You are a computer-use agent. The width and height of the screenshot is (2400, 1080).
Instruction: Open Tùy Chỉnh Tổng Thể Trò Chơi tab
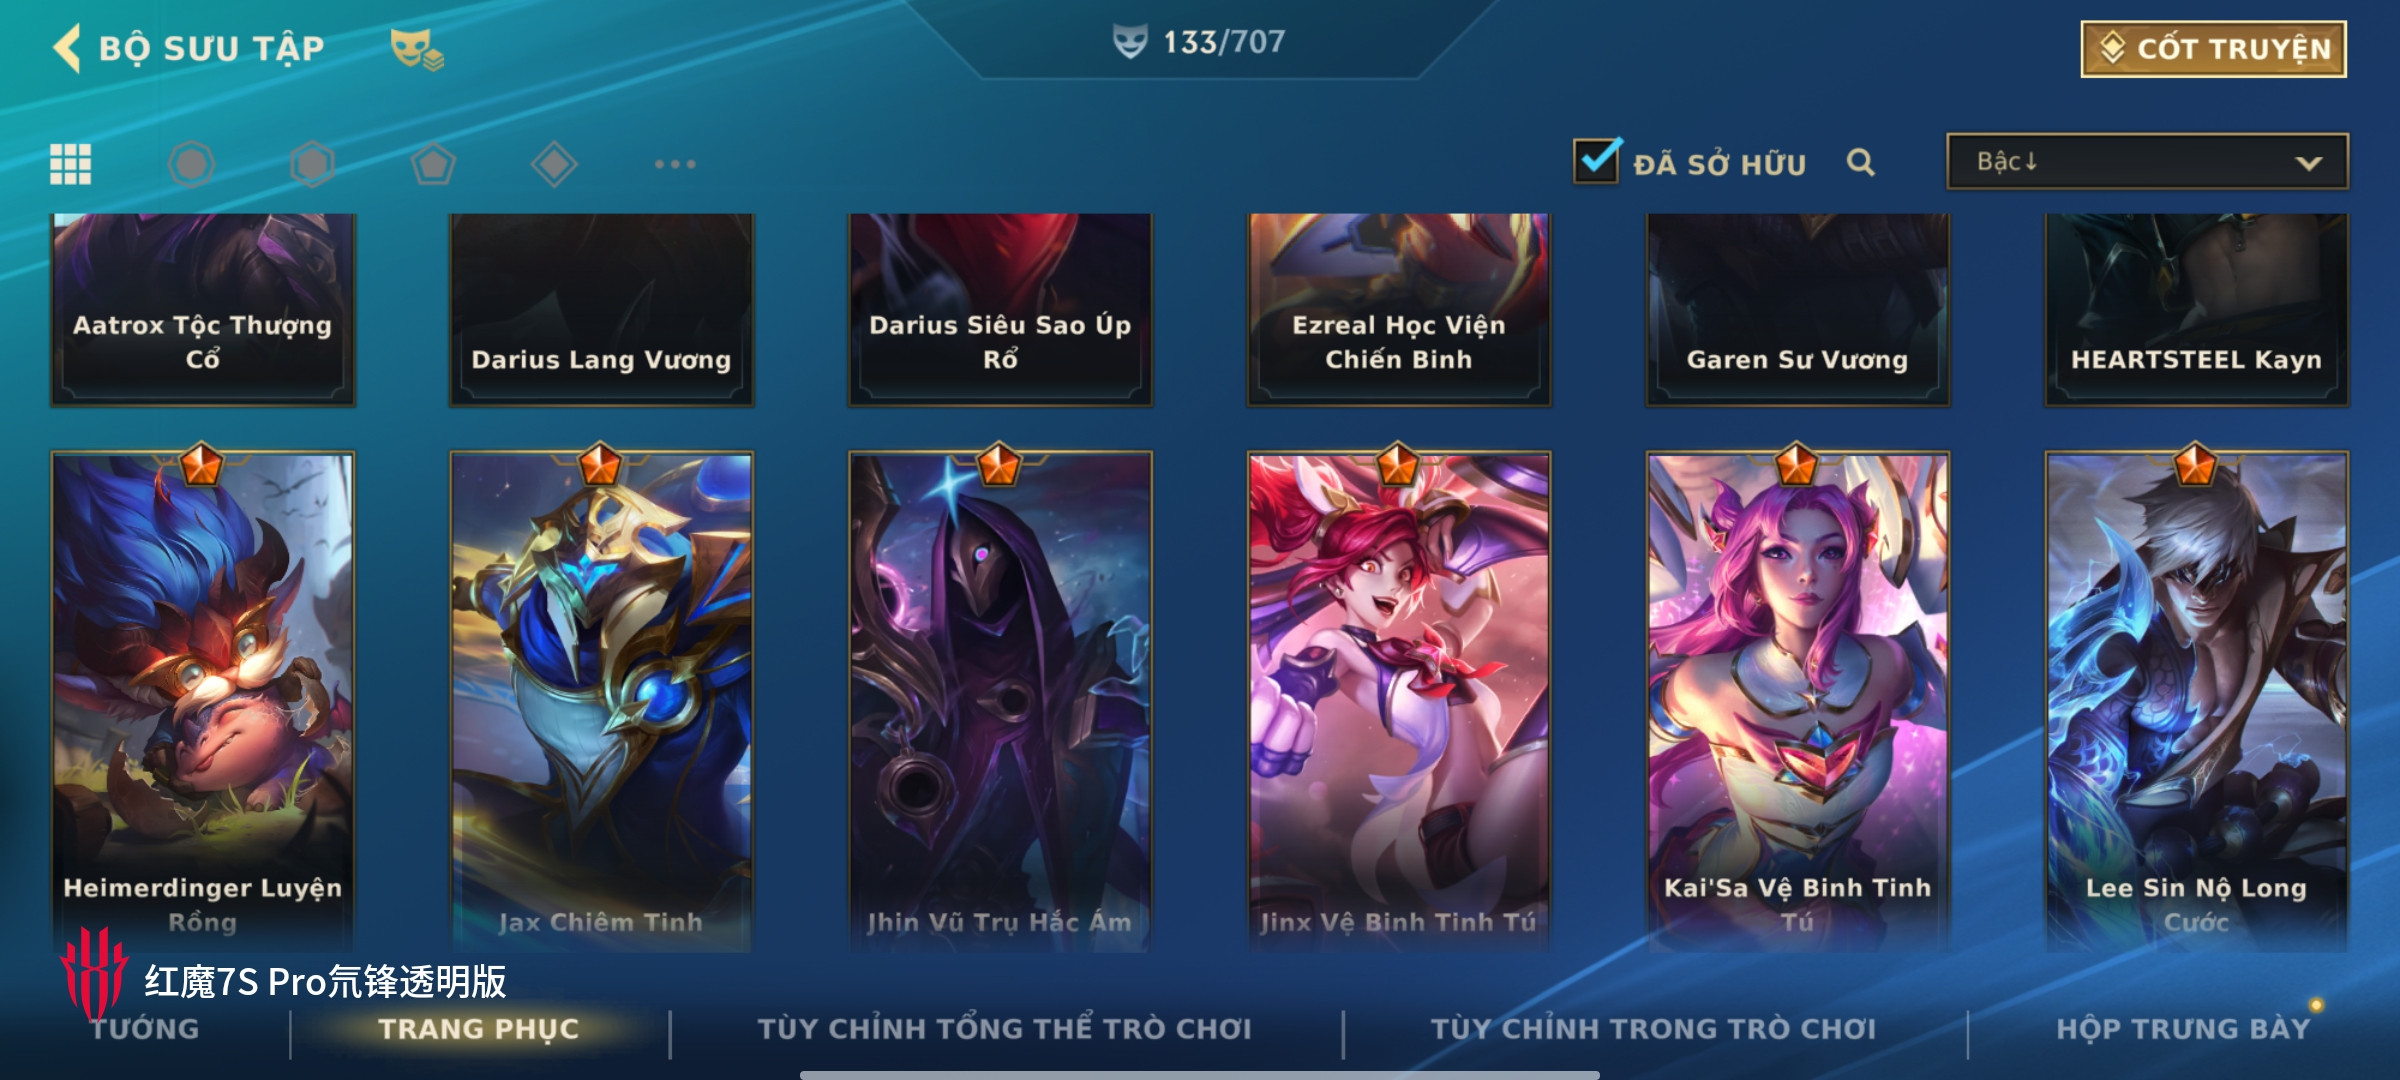point(1004,1029)
